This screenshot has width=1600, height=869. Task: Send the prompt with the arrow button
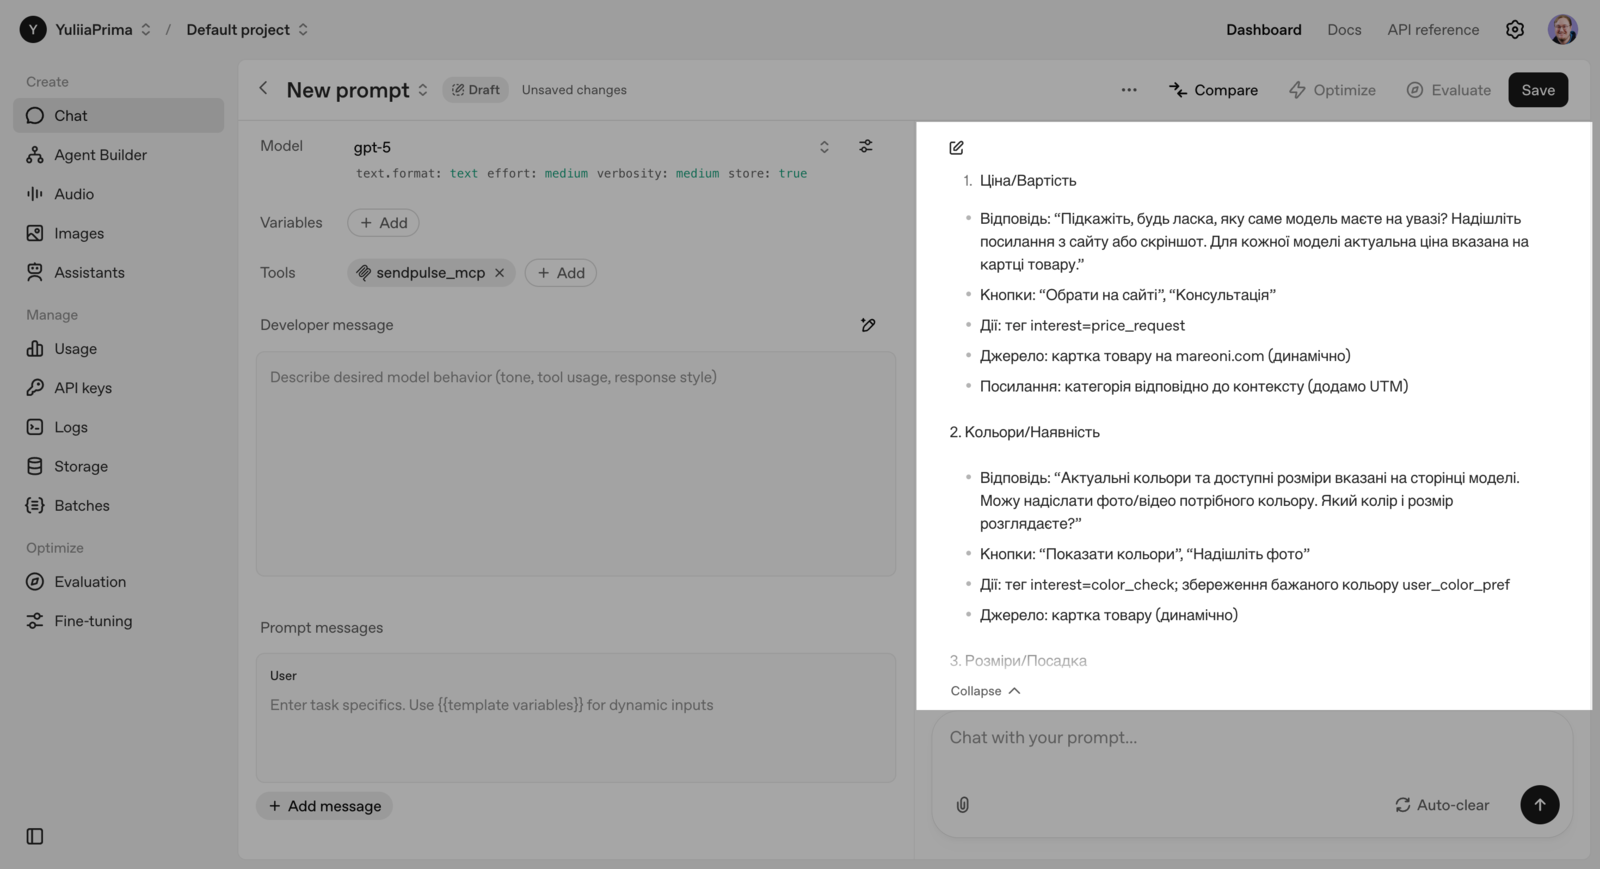1539,805
